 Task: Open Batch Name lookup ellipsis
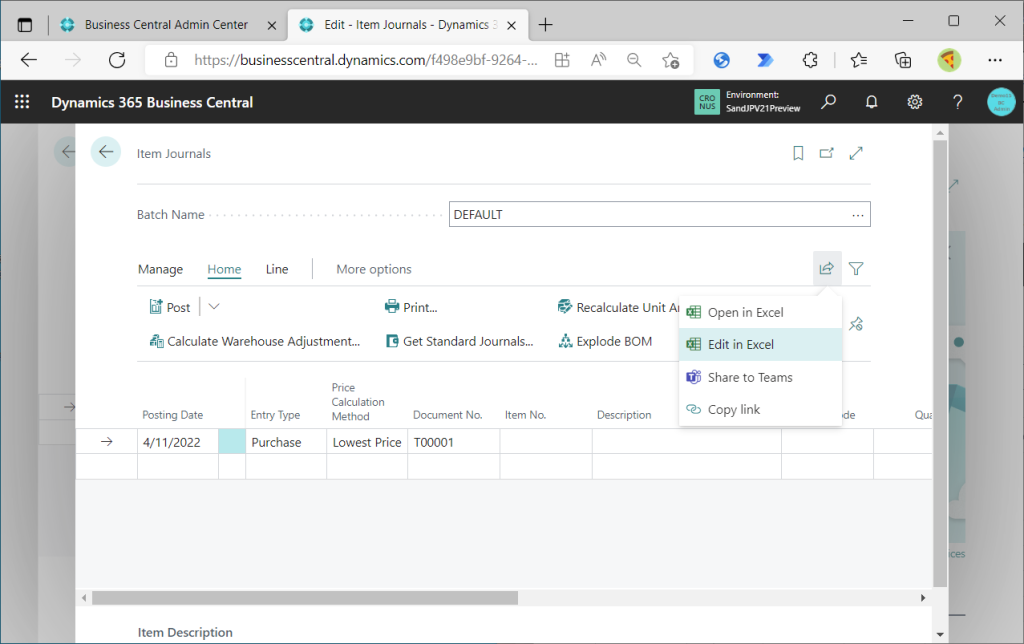coord(857,215)
